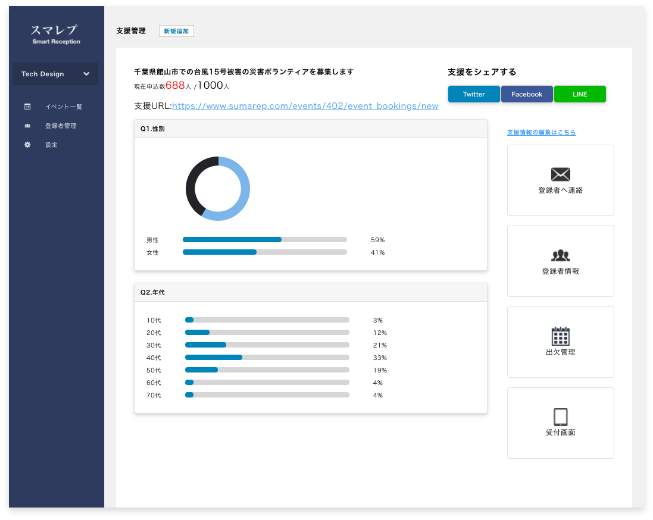Open イベント一覧 in the sidebar

64,107
